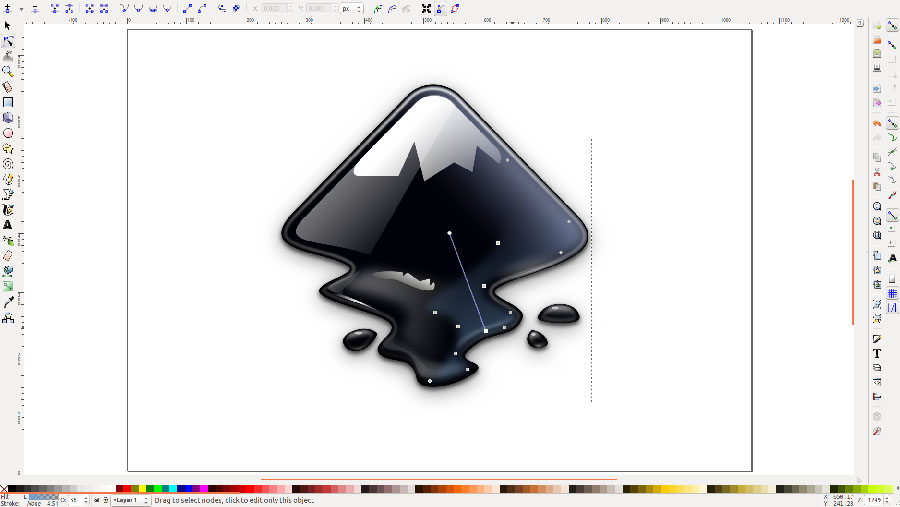
Task: Toggle enable snapping at top right
Action: pyautogui.click(x=892, y=26)
